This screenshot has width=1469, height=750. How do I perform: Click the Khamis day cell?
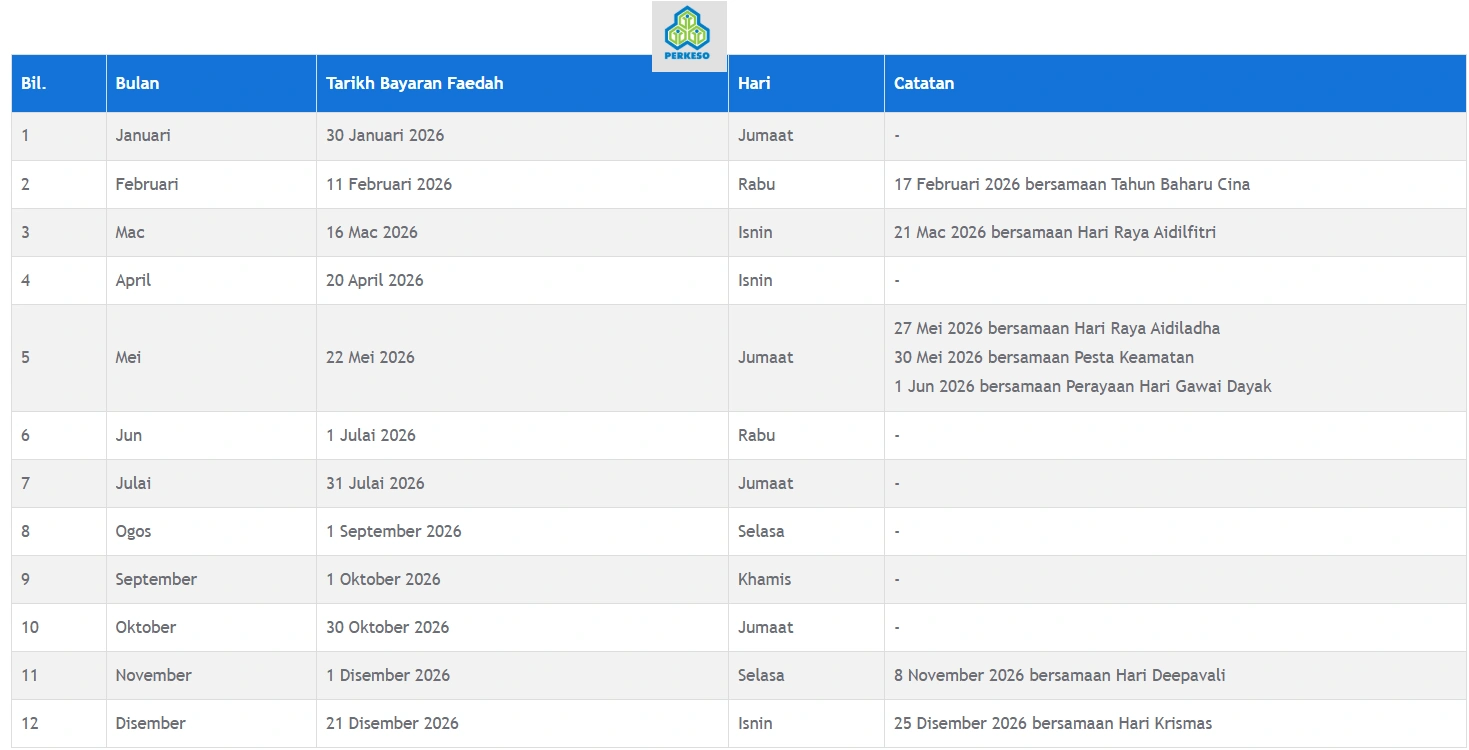[764, 579]
